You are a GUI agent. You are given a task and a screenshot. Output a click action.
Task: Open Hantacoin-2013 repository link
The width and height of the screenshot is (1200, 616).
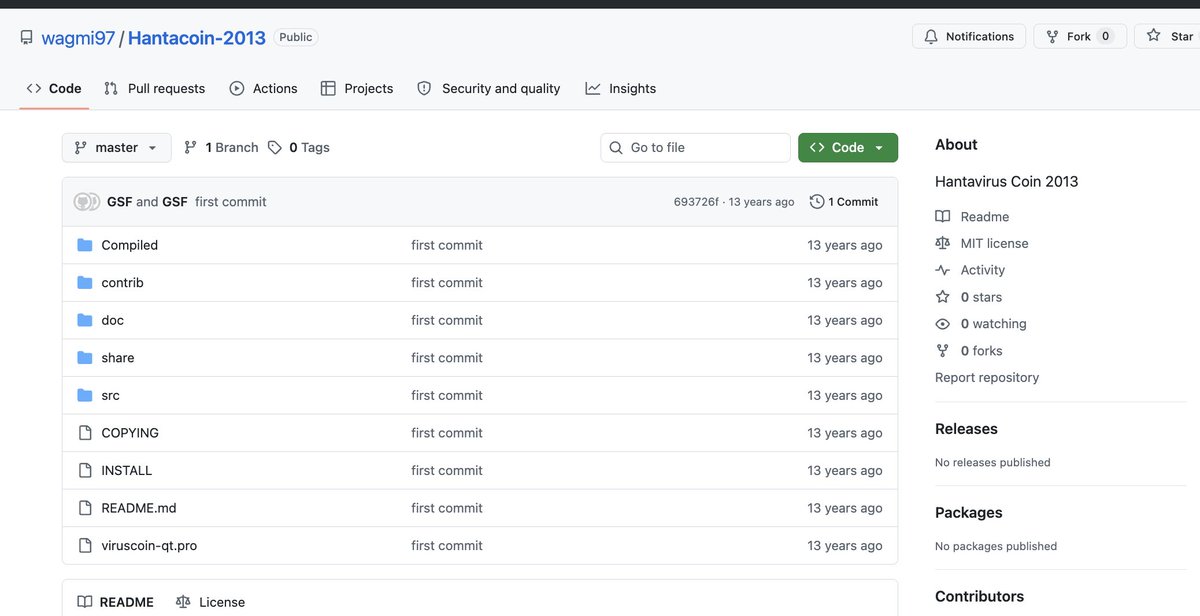(197, 38)
